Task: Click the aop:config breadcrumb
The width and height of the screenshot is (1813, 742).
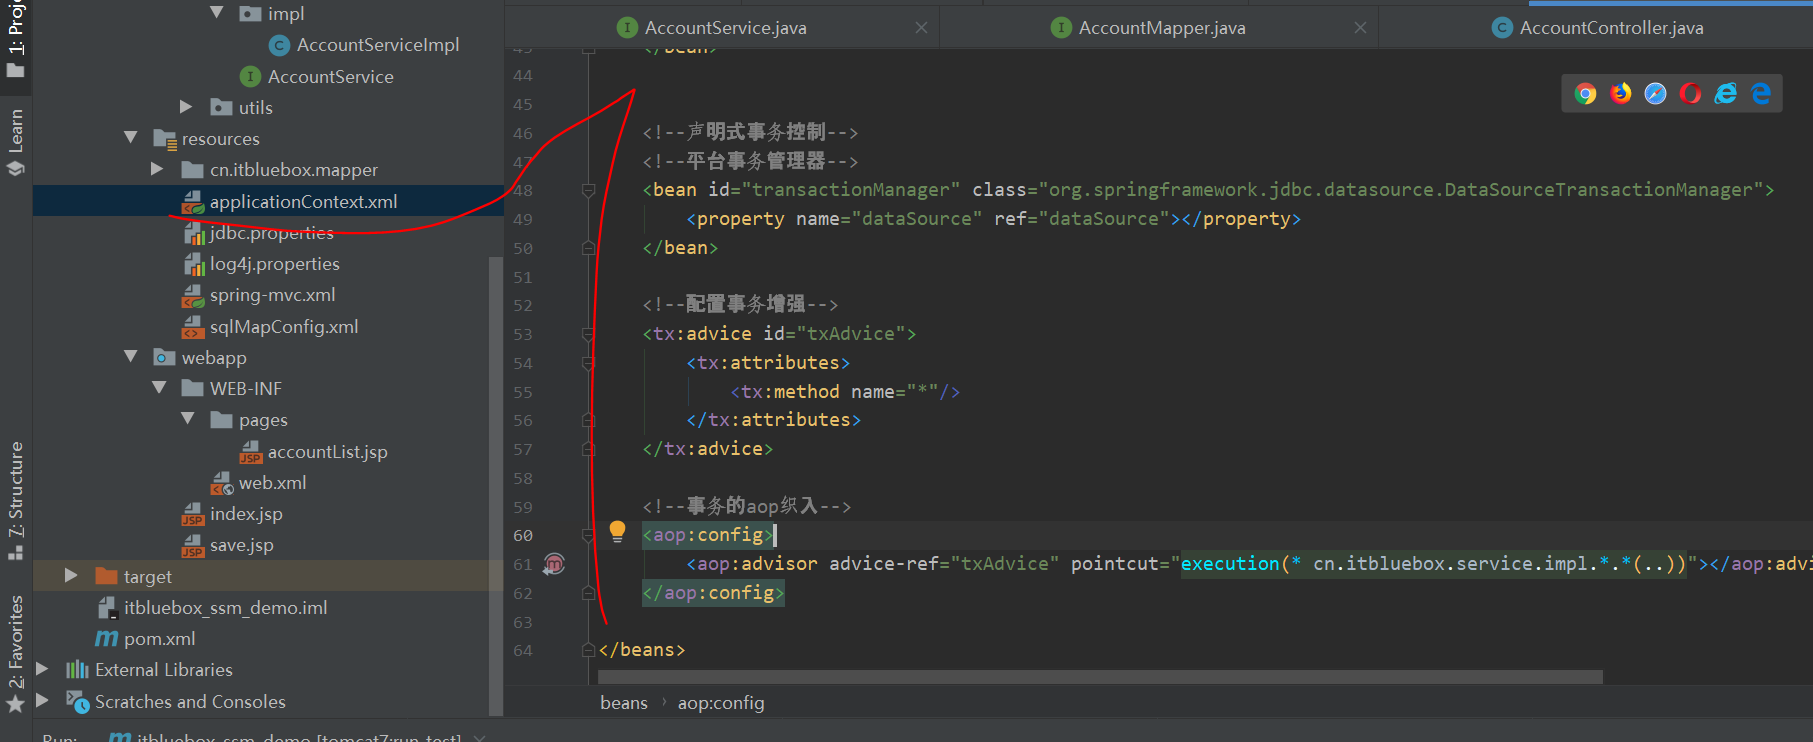Action: point(721,703)
